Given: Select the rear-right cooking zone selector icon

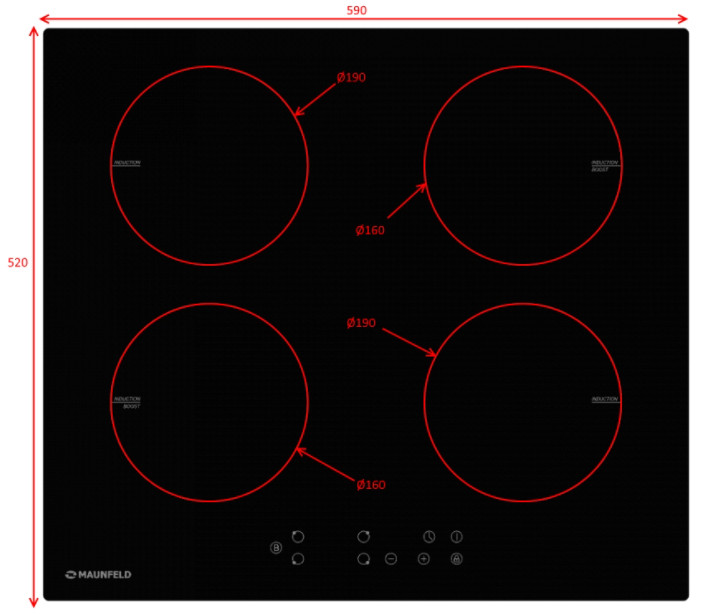Looking at the screenshot, I should 364,537.
